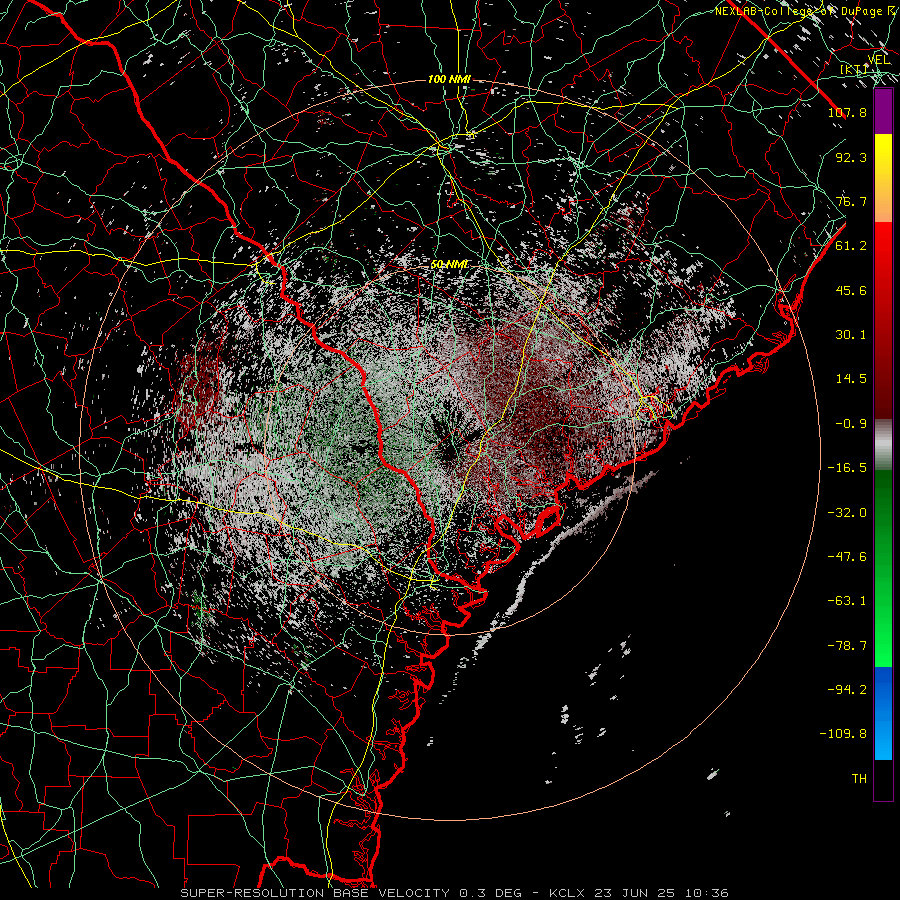900x900 pixels.
Task: Select the 30.1 legend value
Action: (851, 335)
